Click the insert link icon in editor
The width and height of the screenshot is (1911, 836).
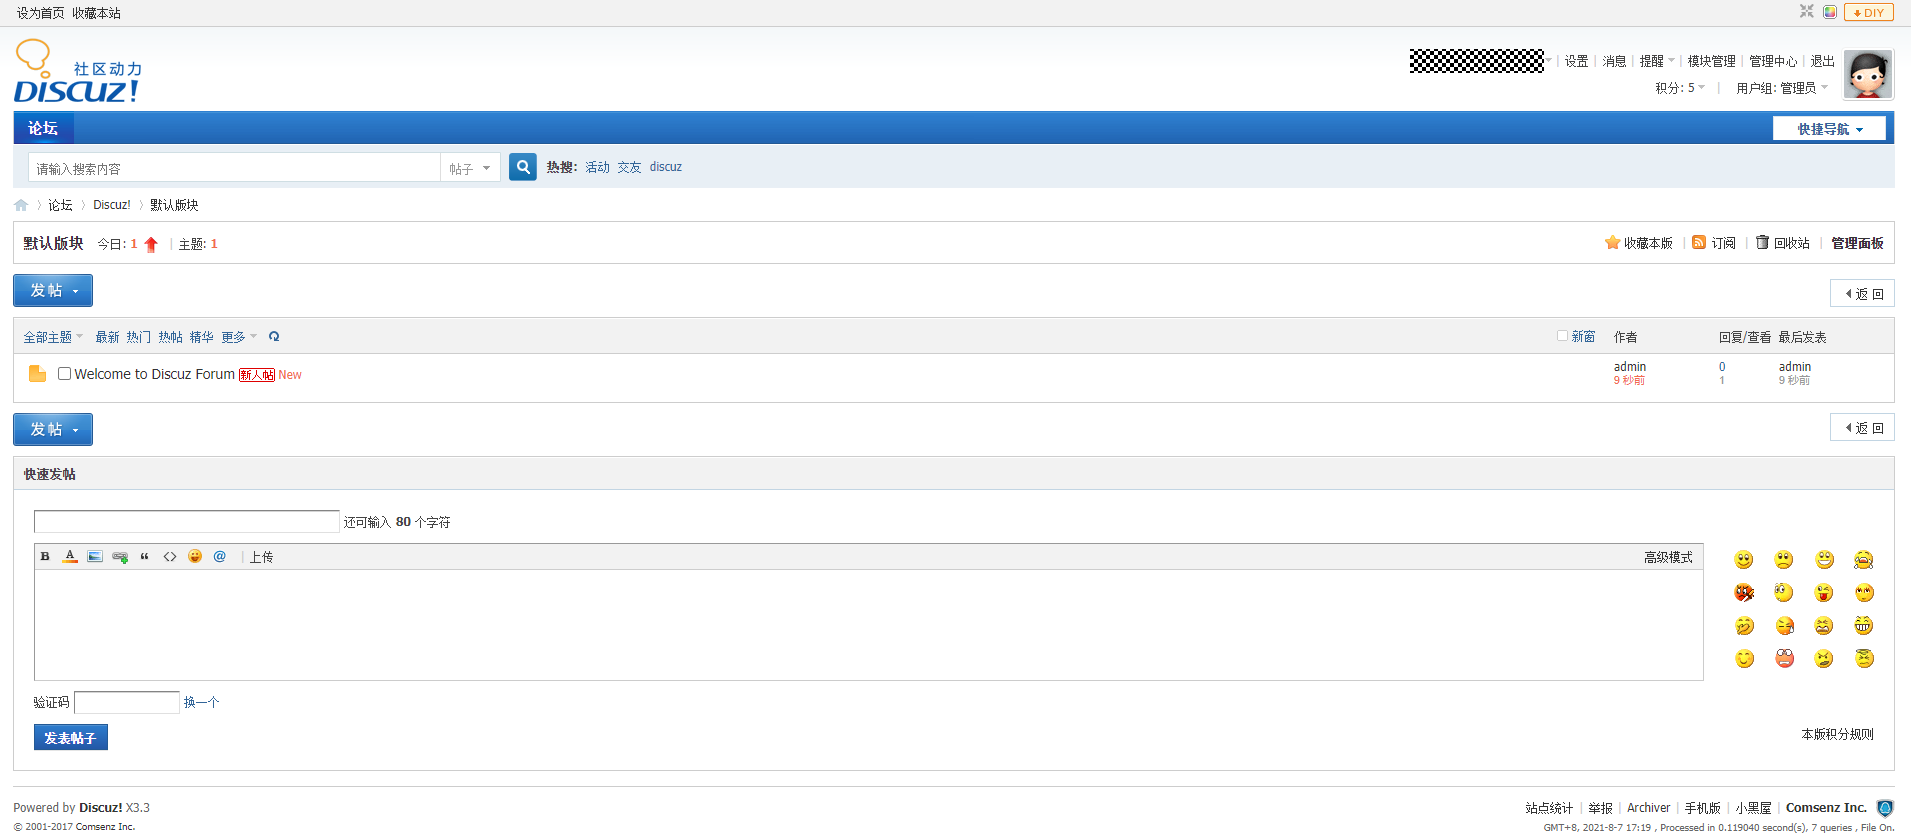120,557
